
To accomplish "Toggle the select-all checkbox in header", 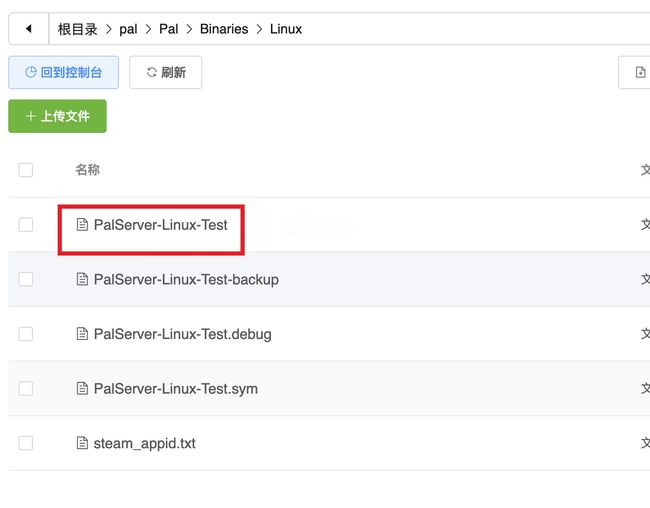I will click(x=26, y=170).
